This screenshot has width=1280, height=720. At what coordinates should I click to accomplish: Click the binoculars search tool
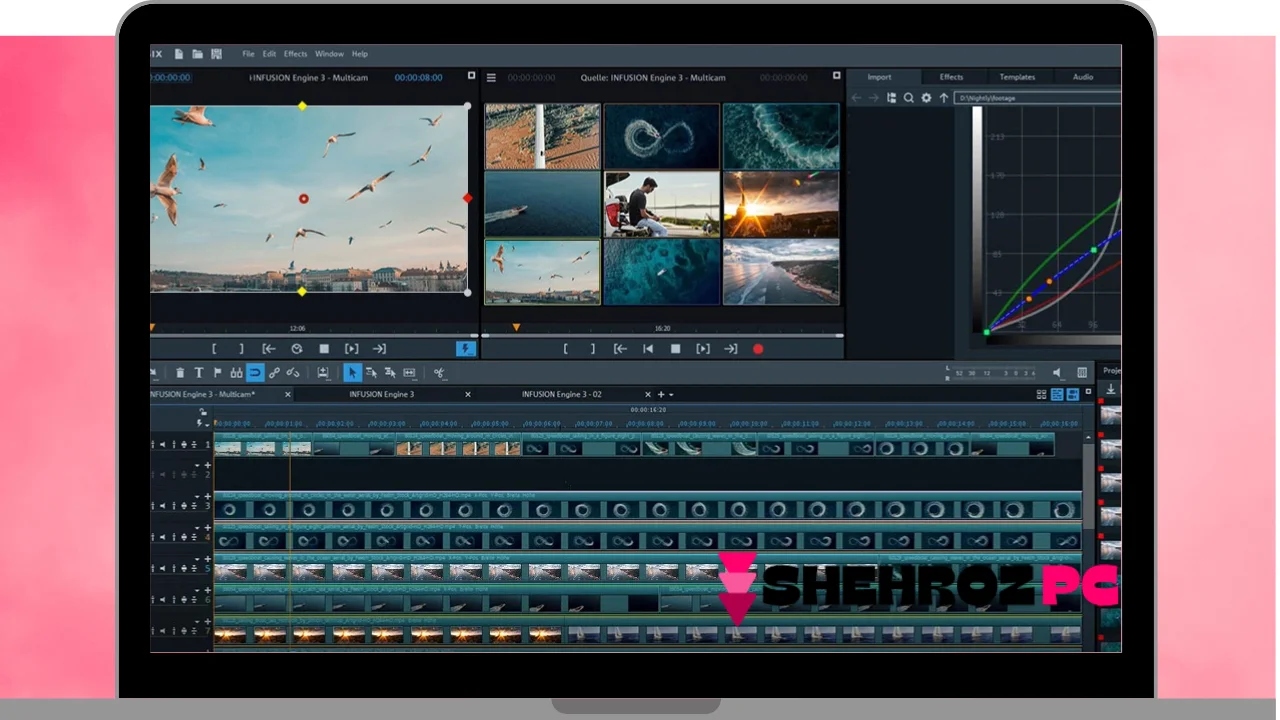click(236, 373)
